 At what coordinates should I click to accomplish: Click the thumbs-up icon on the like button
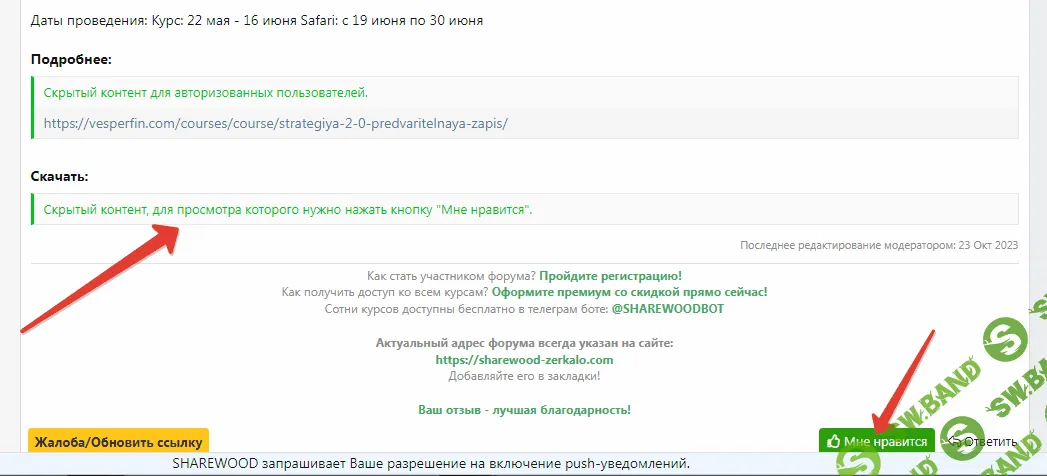(x=832, y=441)
